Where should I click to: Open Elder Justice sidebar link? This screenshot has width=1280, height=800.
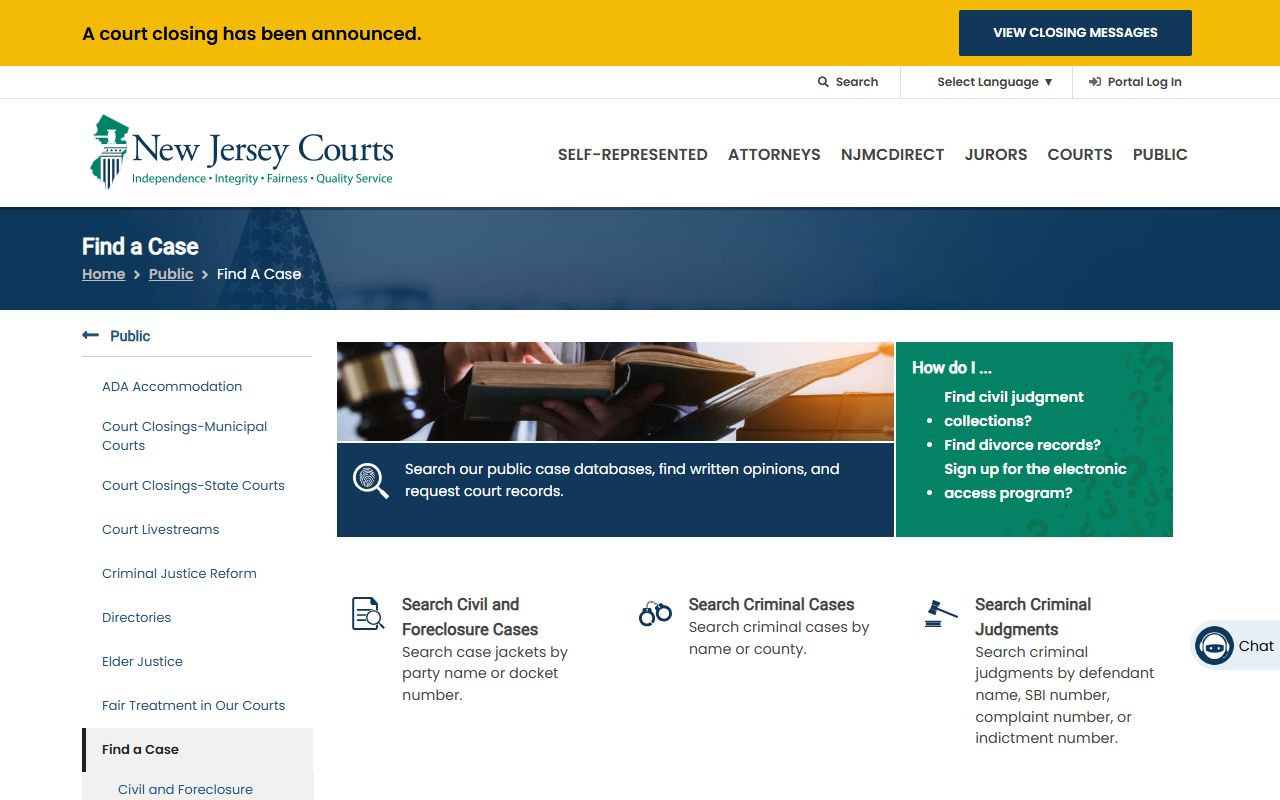[142, 661]
